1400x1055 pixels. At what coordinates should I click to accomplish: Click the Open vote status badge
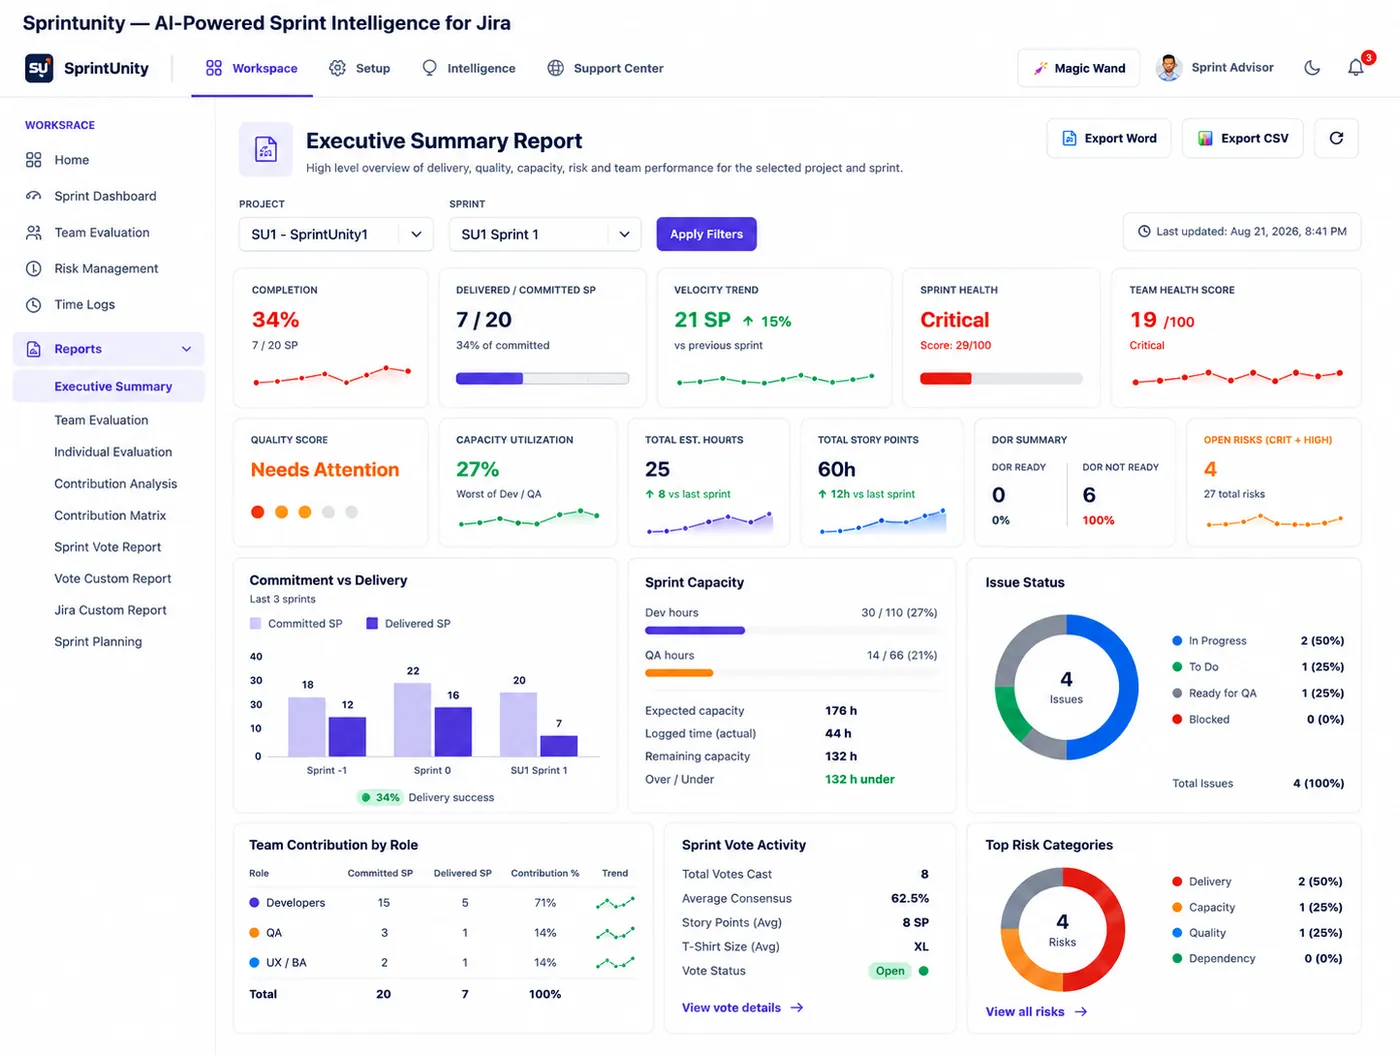click(x=889, y=971)
